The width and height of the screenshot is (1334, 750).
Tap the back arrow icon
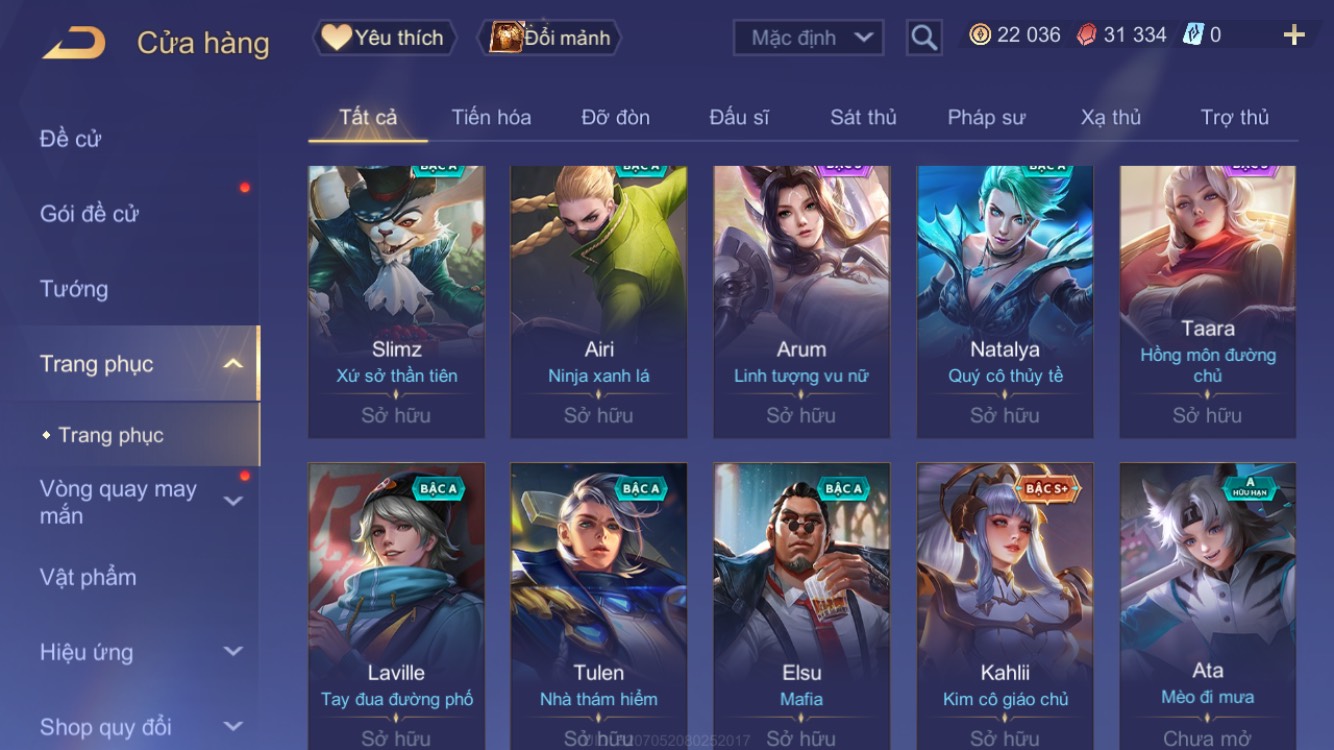73,43
